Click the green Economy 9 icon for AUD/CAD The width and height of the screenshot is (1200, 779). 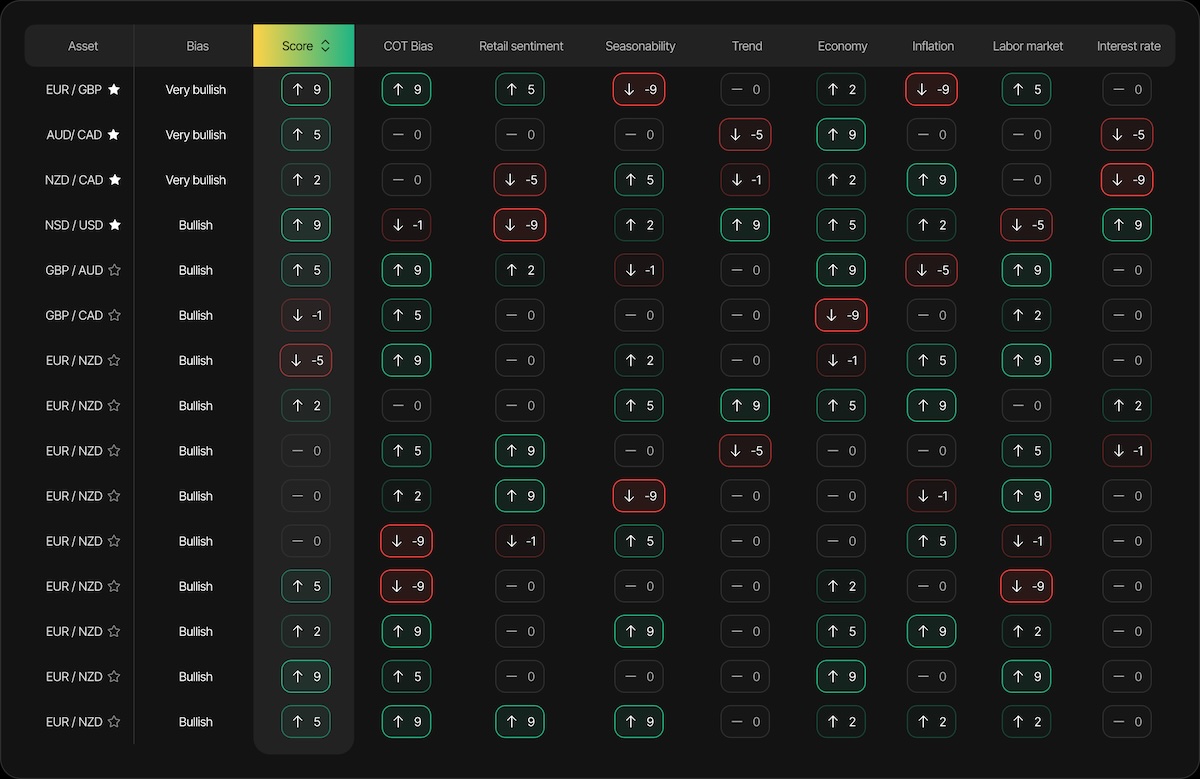click(840, 134)
